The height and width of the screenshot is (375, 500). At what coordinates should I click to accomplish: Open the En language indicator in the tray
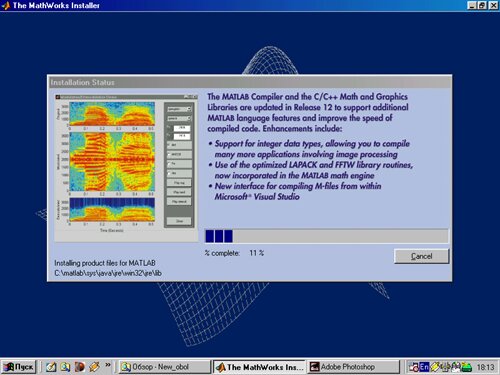pos(424,367)
